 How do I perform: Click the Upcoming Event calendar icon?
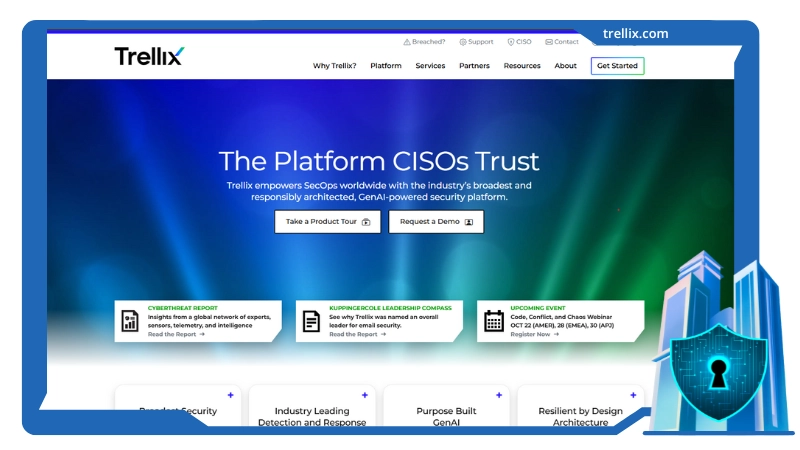coord(494,321)
